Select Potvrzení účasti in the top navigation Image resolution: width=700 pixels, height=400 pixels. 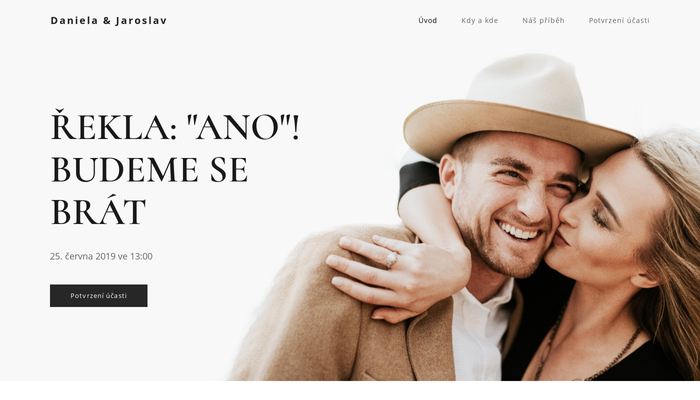619,21
